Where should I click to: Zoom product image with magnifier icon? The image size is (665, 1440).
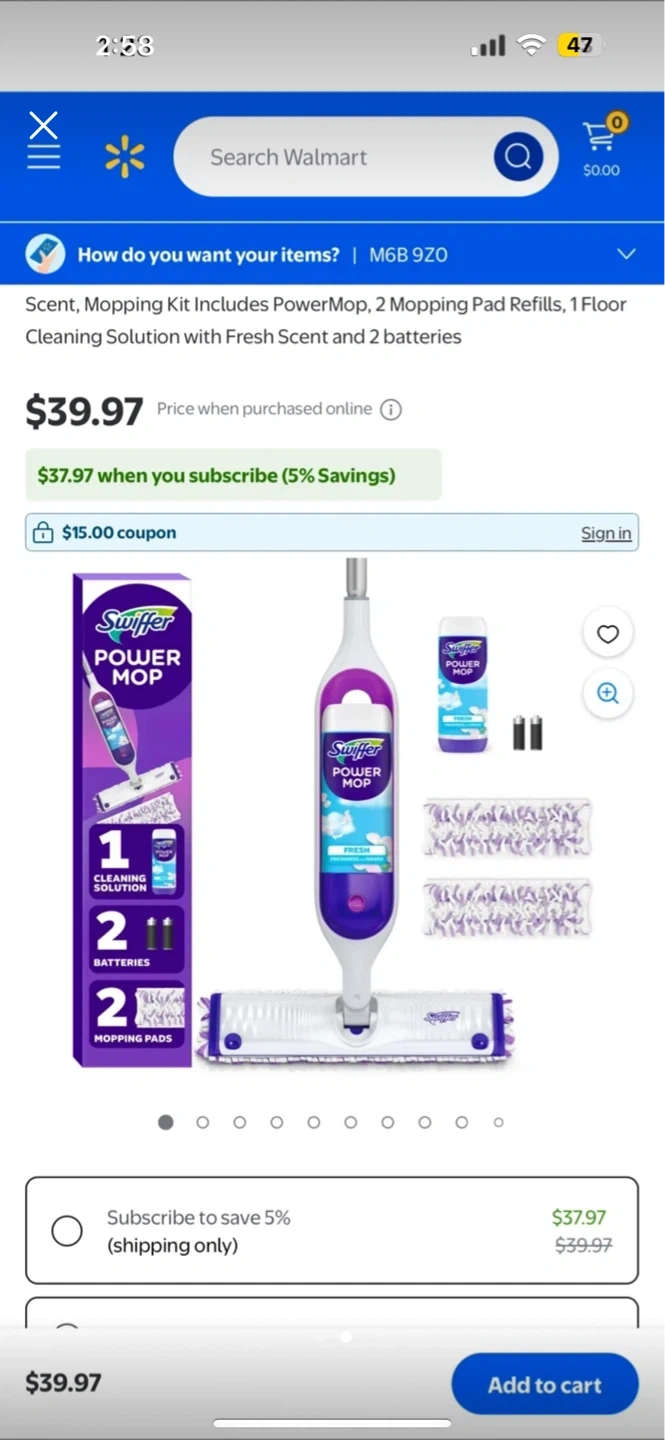(608, 693)
